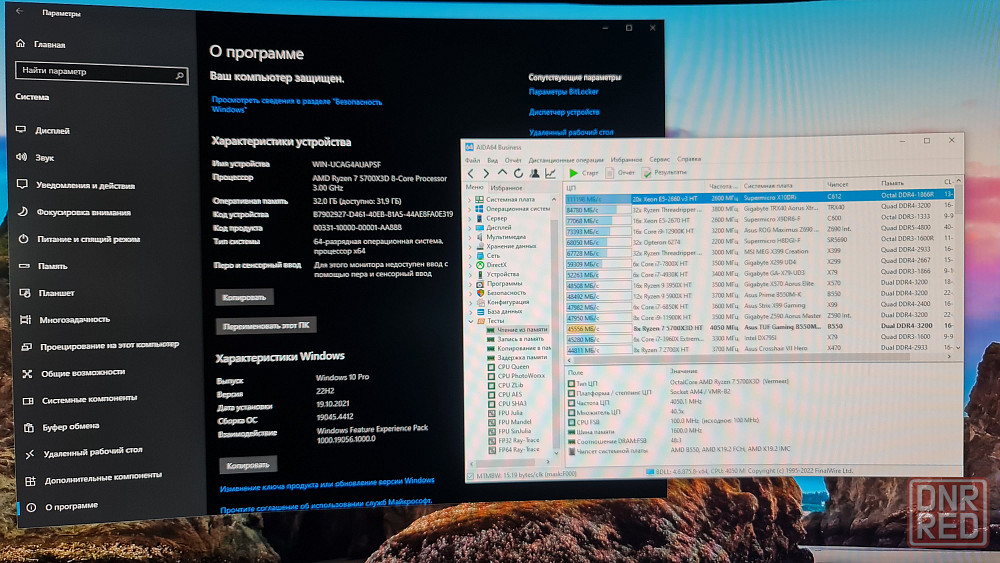Select the FP64 Ray-Trace test
Viewport: 1000px width, 563px height.
pyautogui.click(x=514, y=450)
